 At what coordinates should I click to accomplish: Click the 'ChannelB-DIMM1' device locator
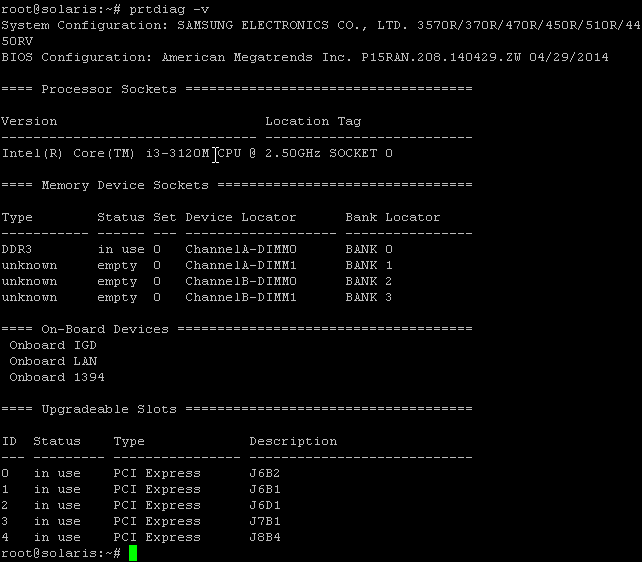(241, 297)
